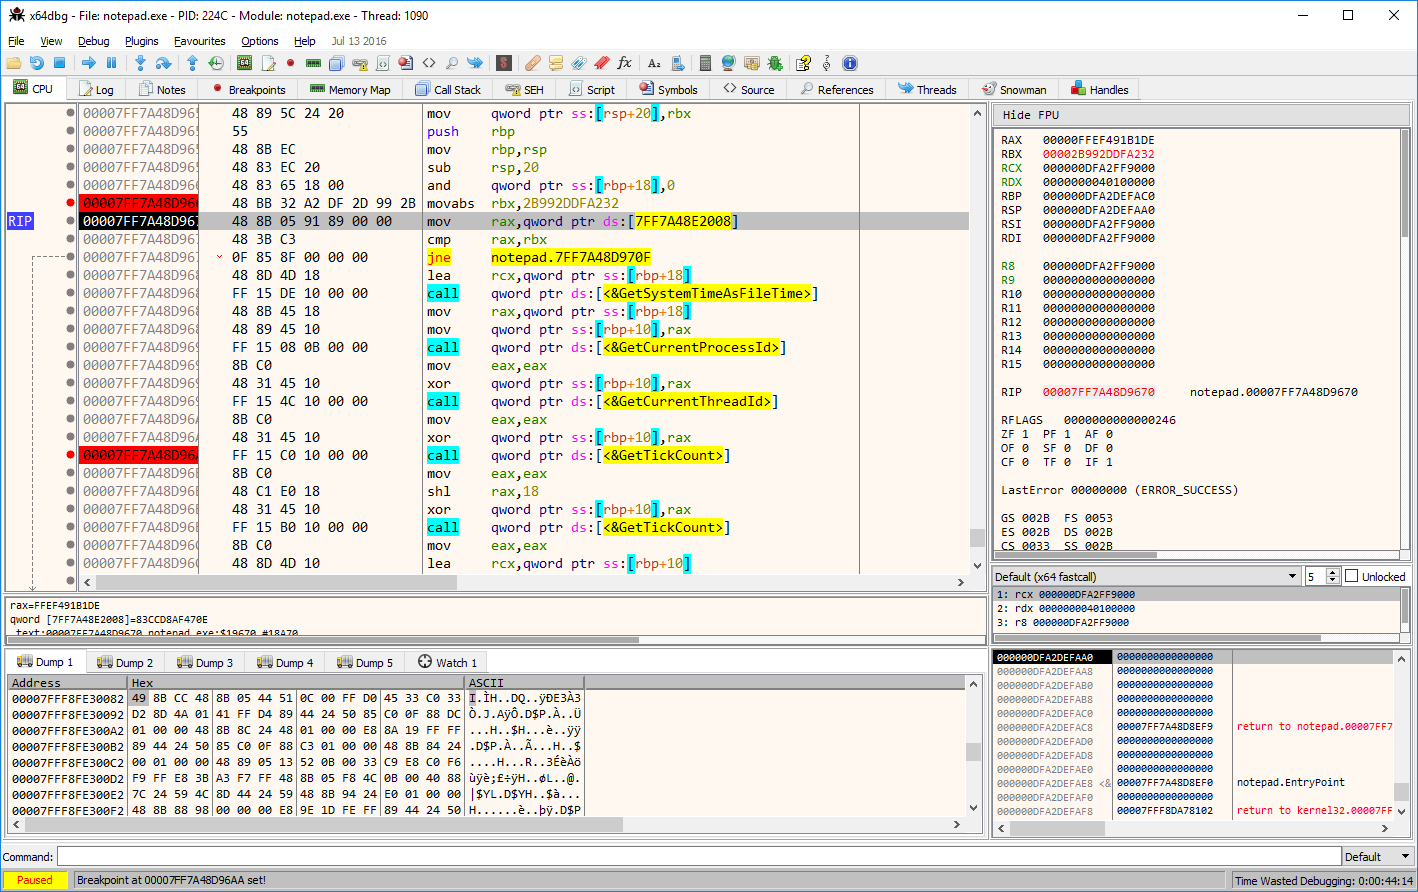Open the 'Default (x64 fastcall)' calling convention dropdown
Screen dimensions: 1418x892
(x=1146, y=576)
